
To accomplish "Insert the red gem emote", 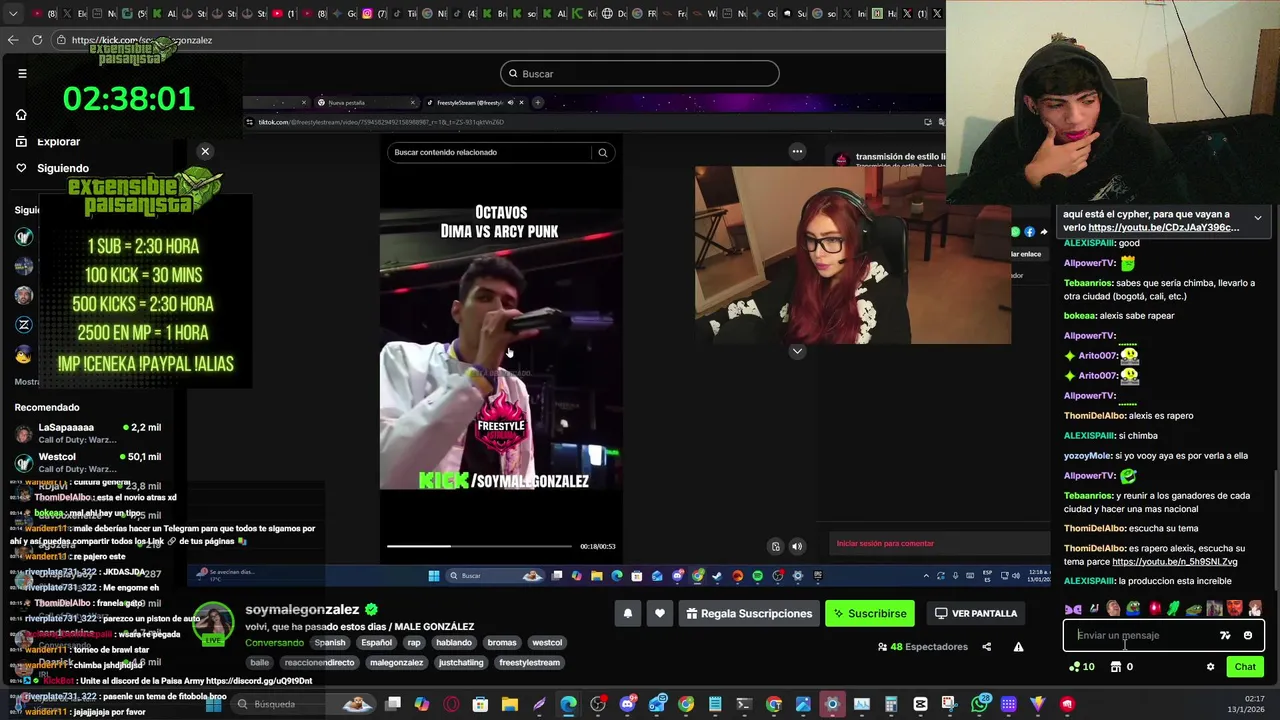I will click(x=1154, y=609).
